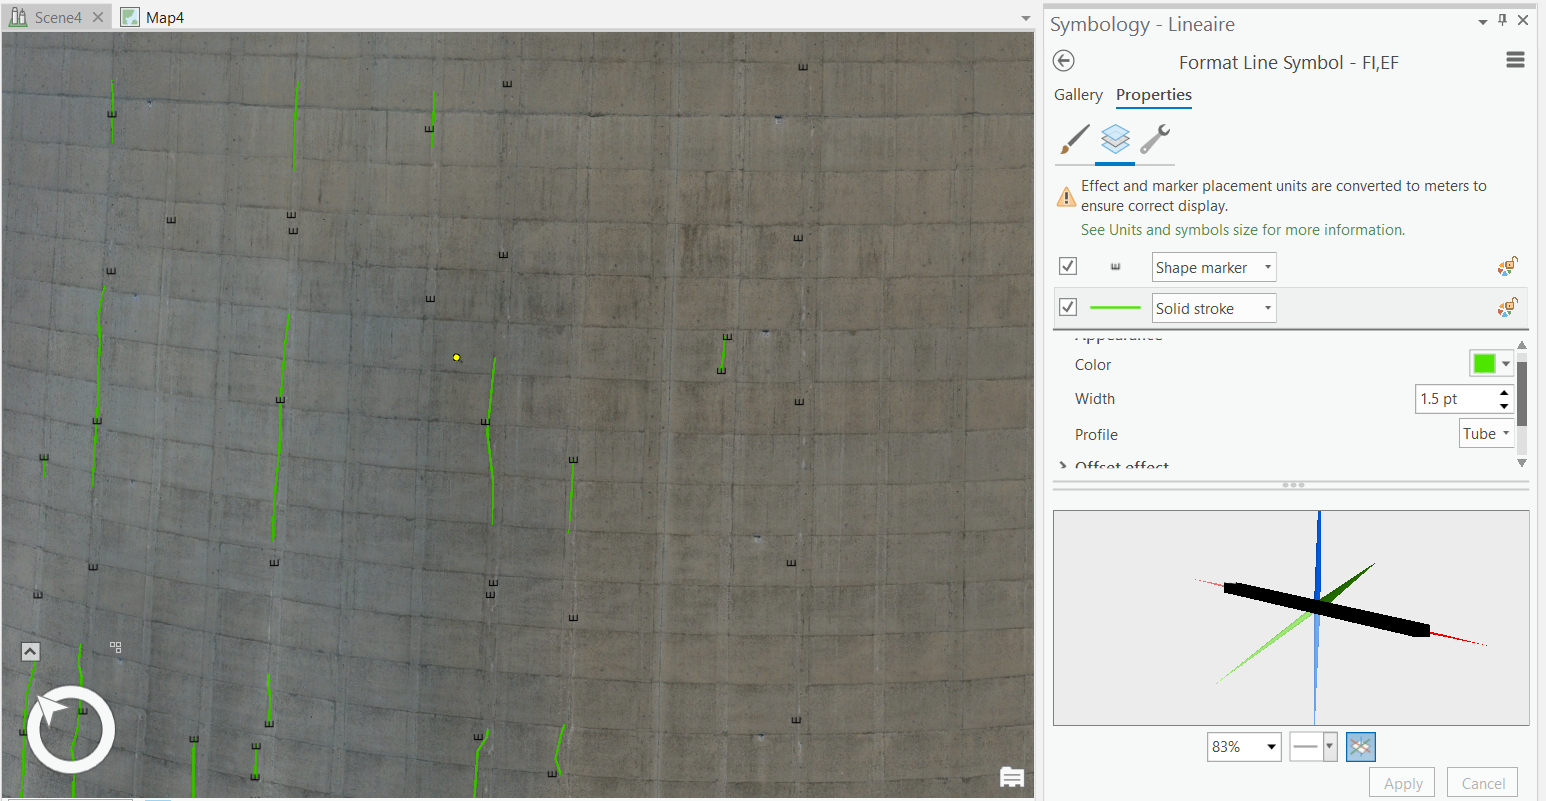Toggle the 3D axes preview button

click(1361, 747)
